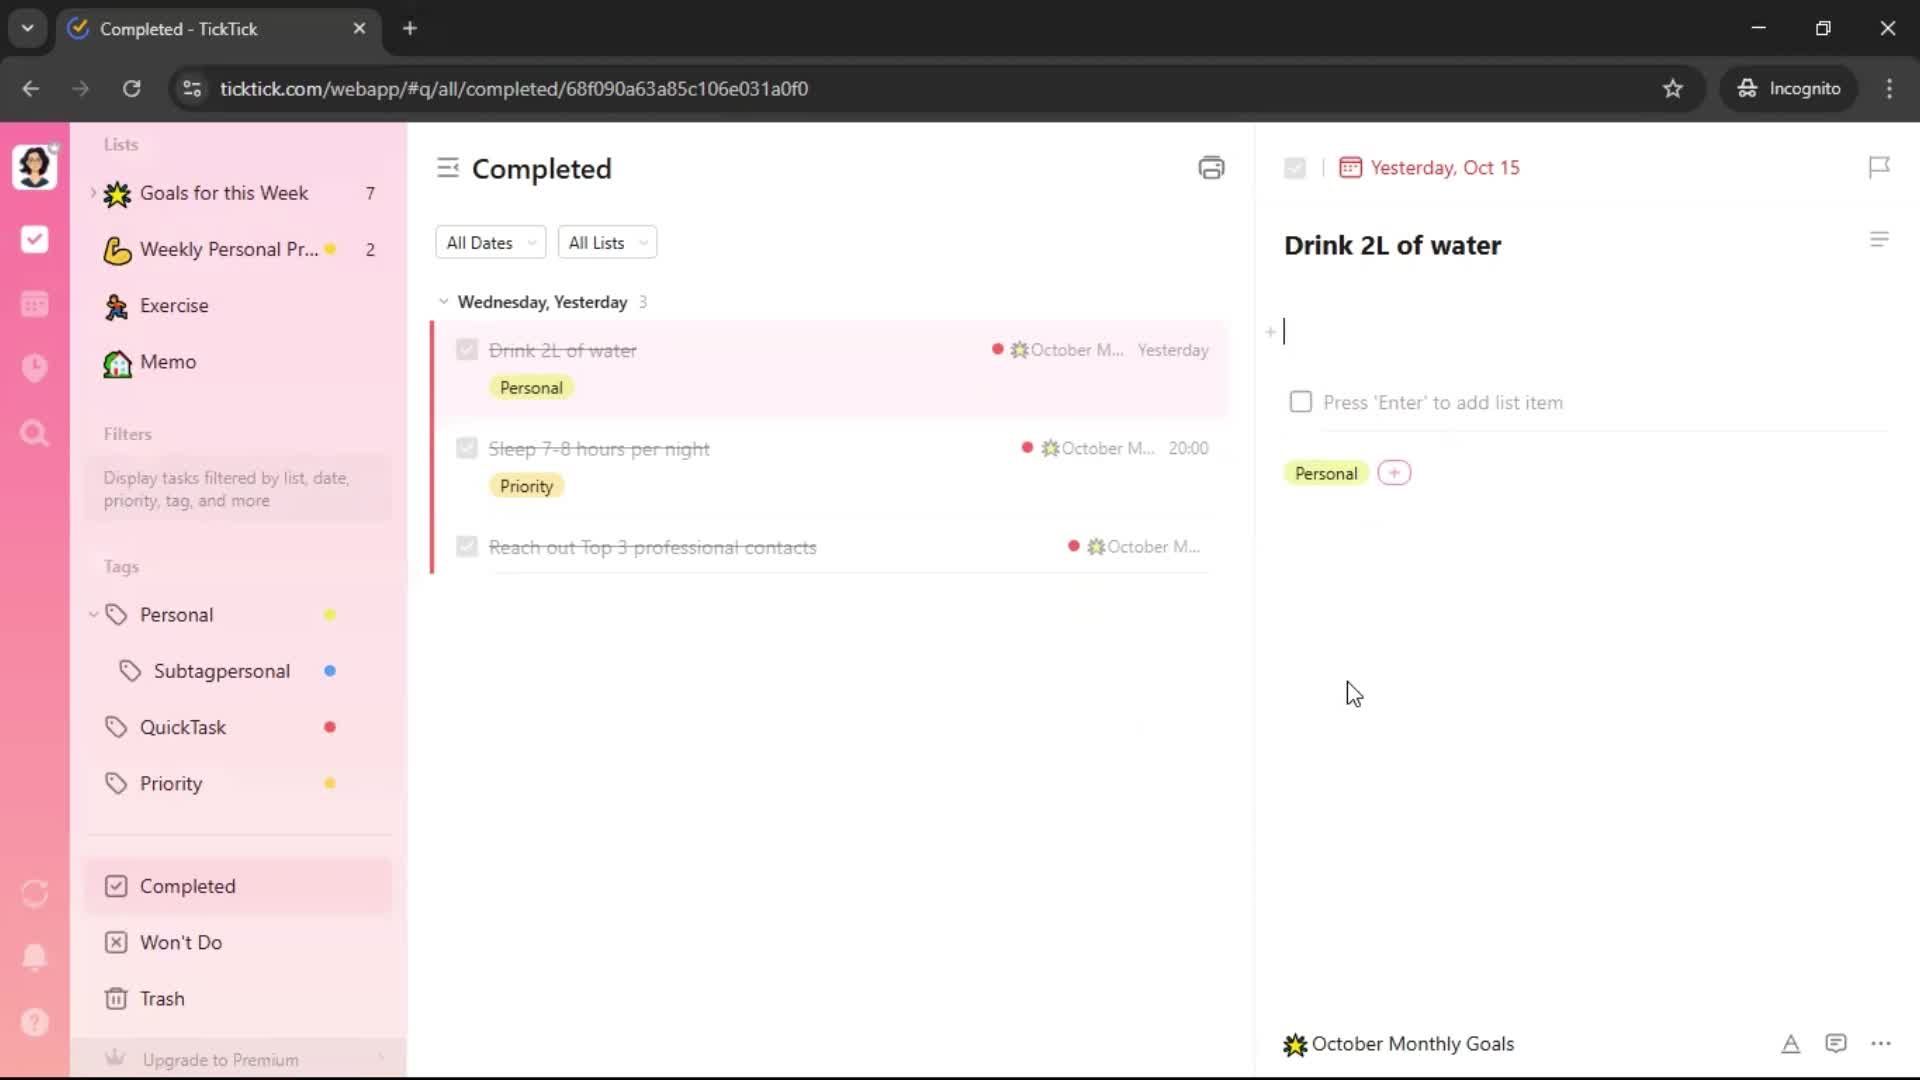Open the comment icon in task footer
Image resolution: width=1920 pixels, height=1080 pixels.
tap(1835, 1044)
